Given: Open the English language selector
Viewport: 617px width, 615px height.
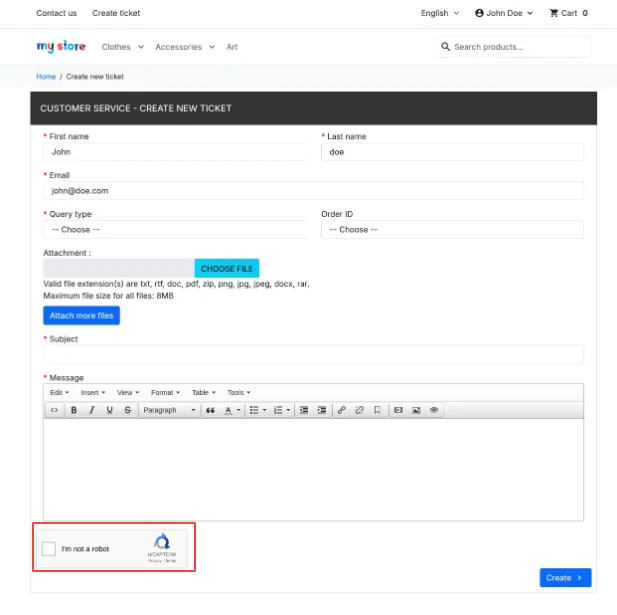Looking at the screenshot, I should (440, 13).
